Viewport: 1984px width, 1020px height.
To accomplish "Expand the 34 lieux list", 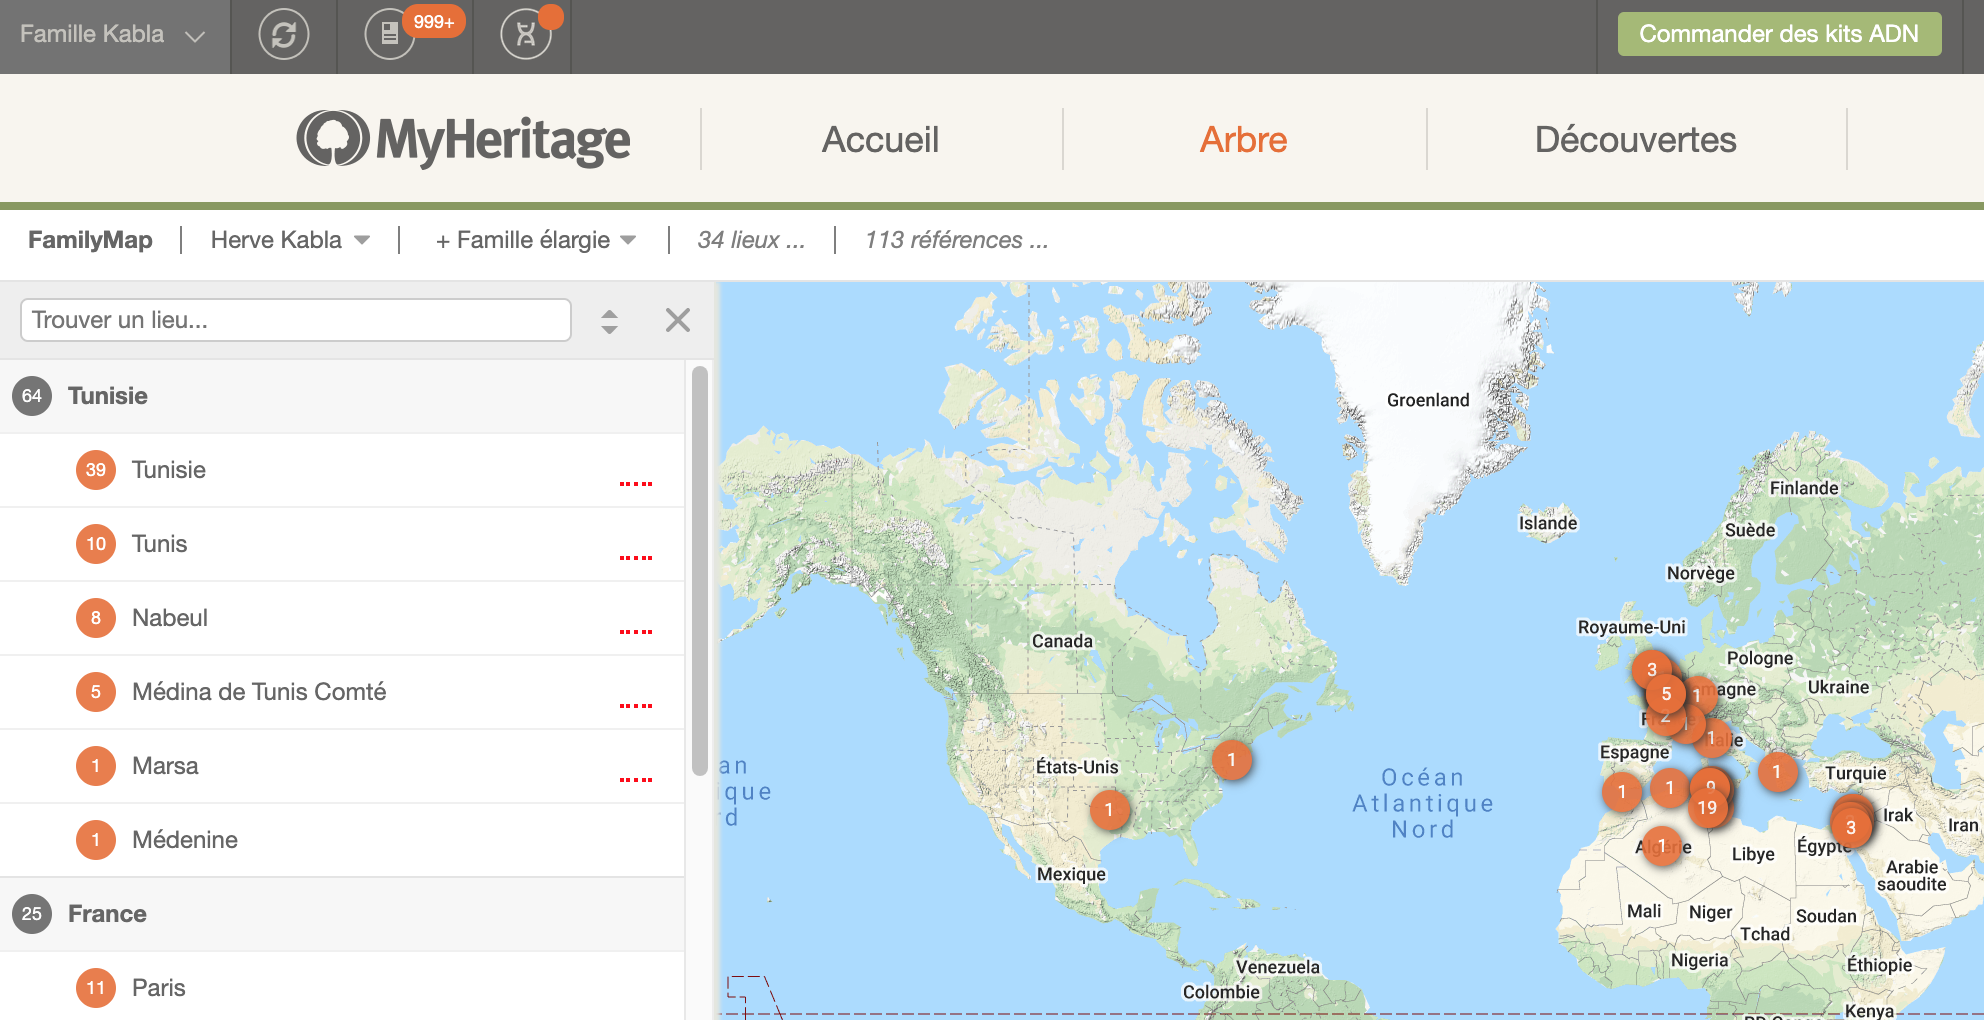I will pyautogui.click(x=751, y=240).
